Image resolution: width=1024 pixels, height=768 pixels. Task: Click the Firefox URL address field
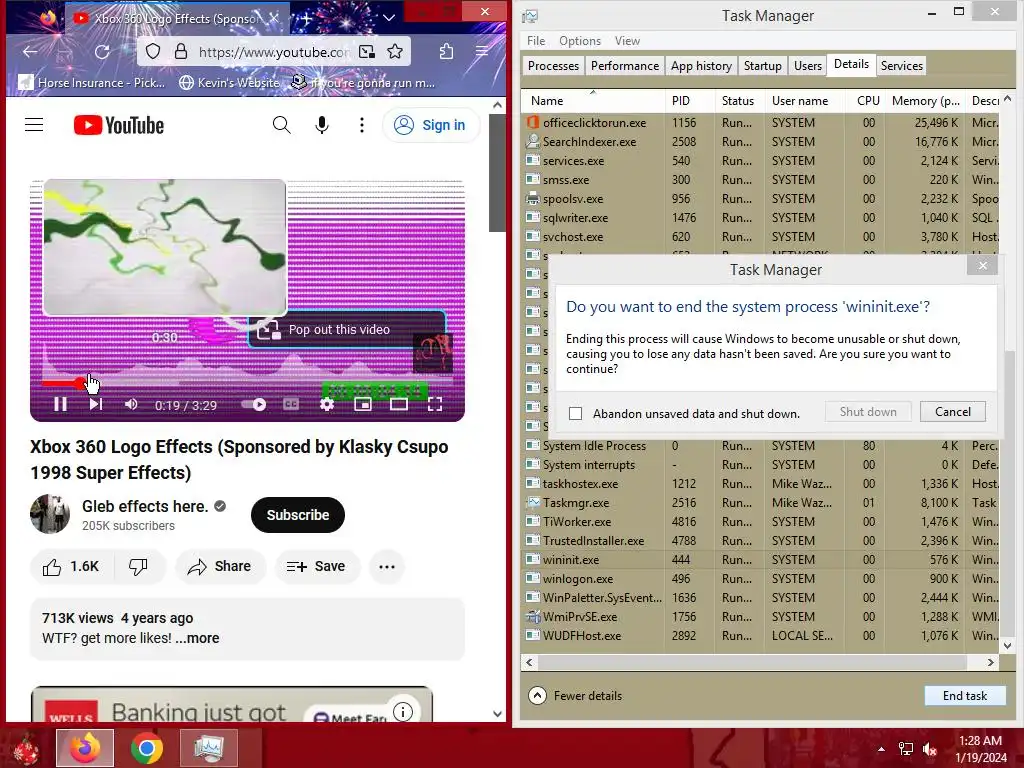(x=274, y=52)
